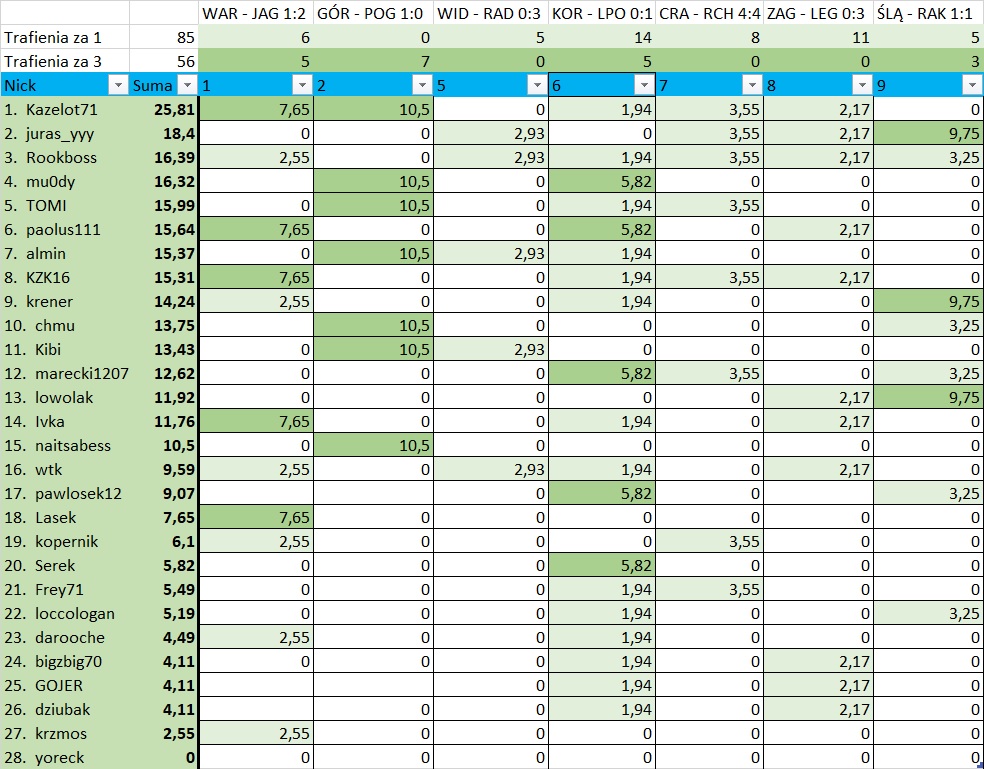Open the Nick column filter dropdown

[117, 86]
